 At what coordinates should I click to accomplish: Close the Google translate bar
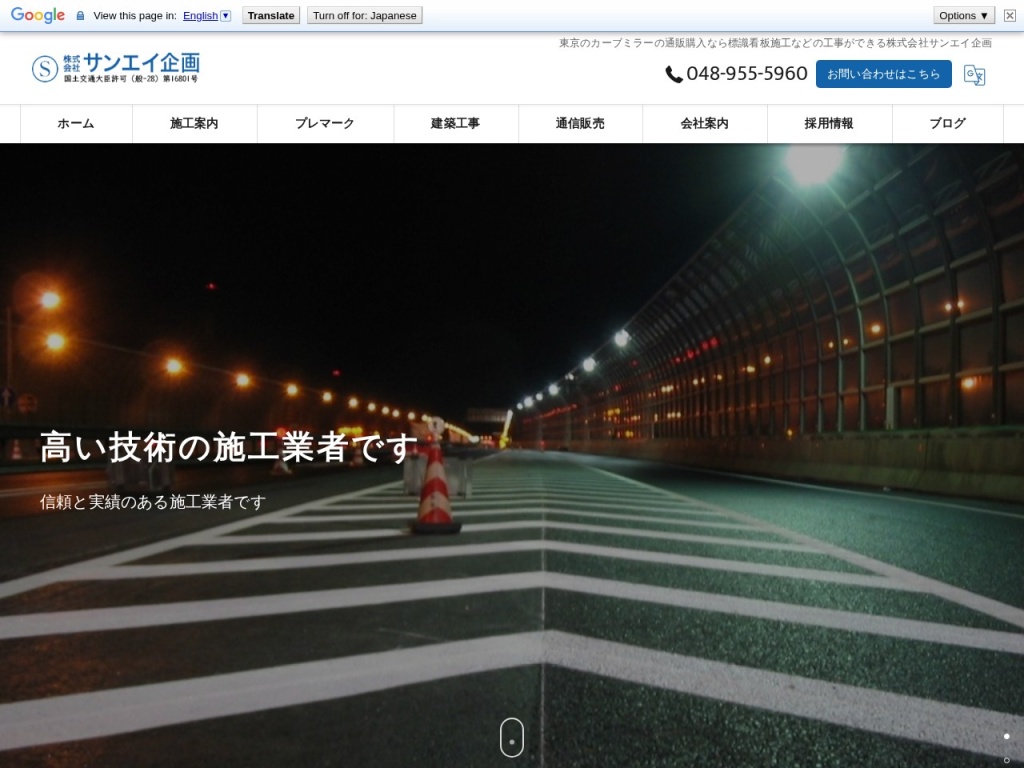coord(1009,15)
